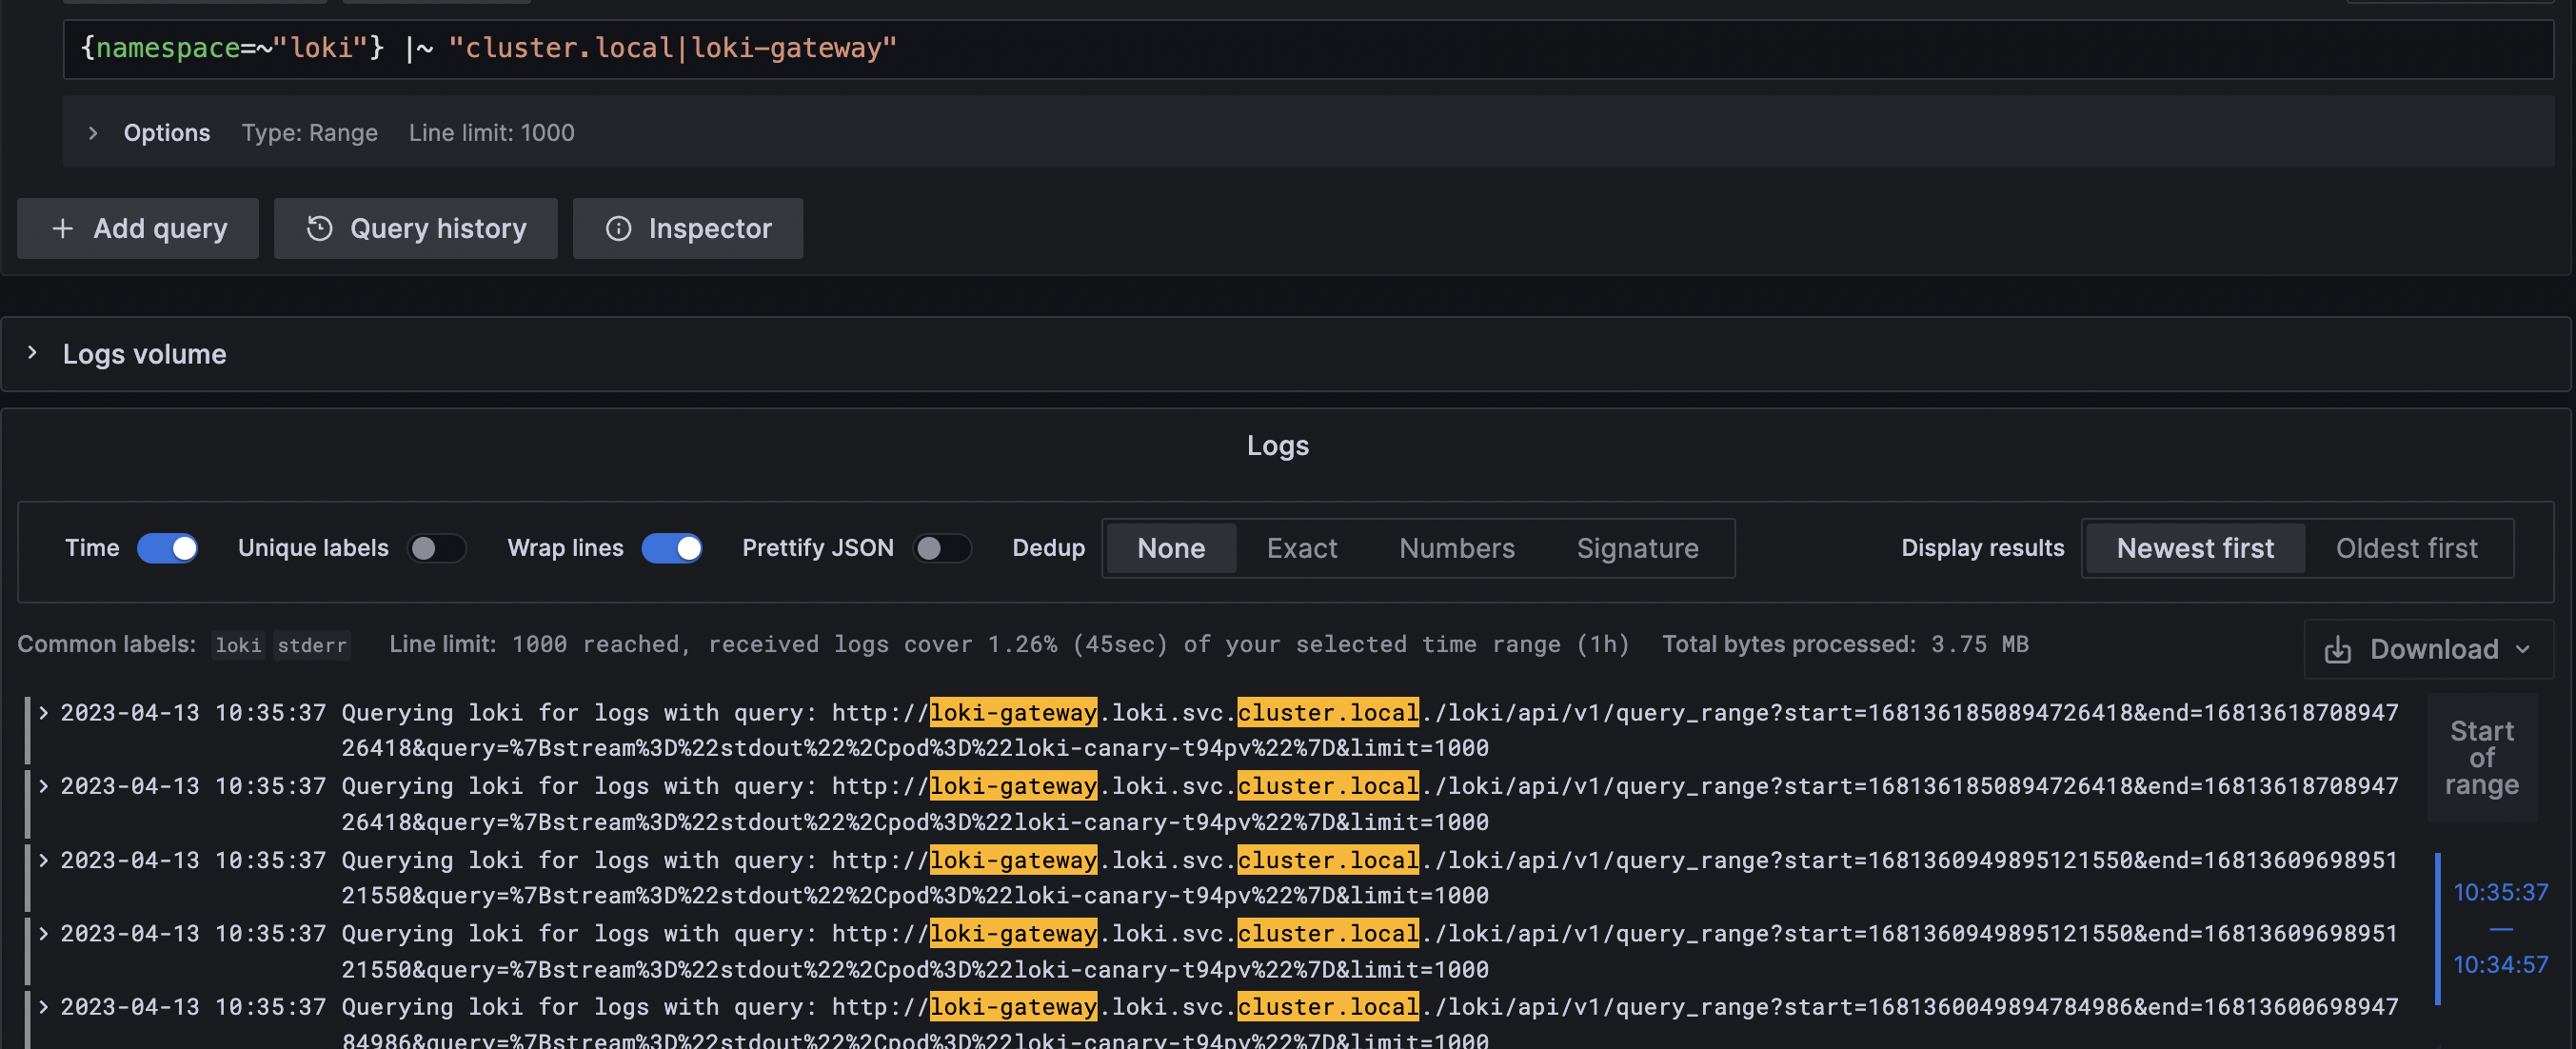Open the Inspector
Image resolution: width=2576 pixels, height=1049 pixels.
(688, 229)
